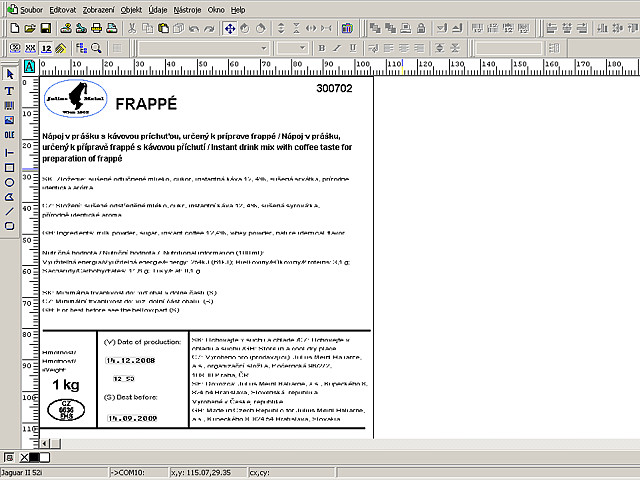The image size is (640, 480).
Task: Click the lock object icon
Action: (x=421, y=28)
